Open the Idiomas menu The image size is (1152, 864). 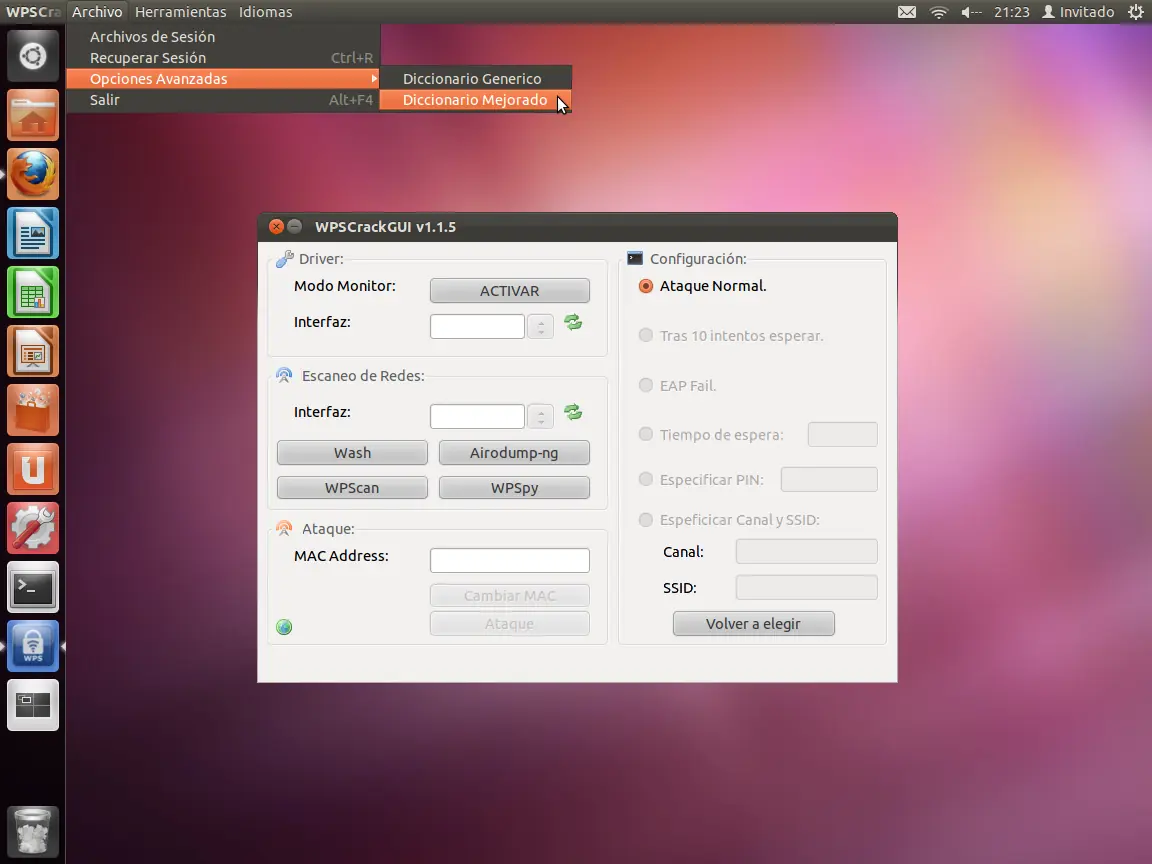click(265, 12)
